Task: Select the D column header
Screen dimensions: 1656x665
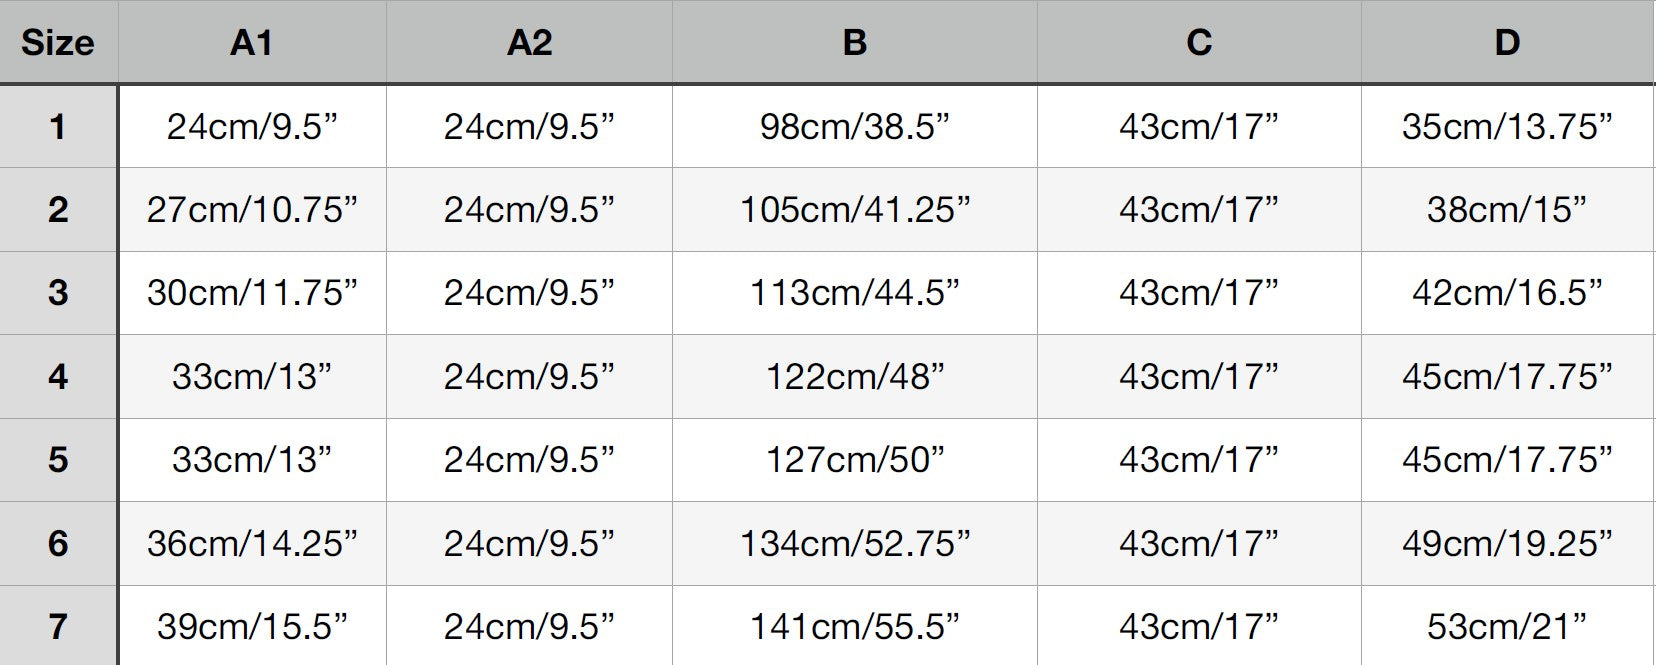Action: (x=1507, y=43)
